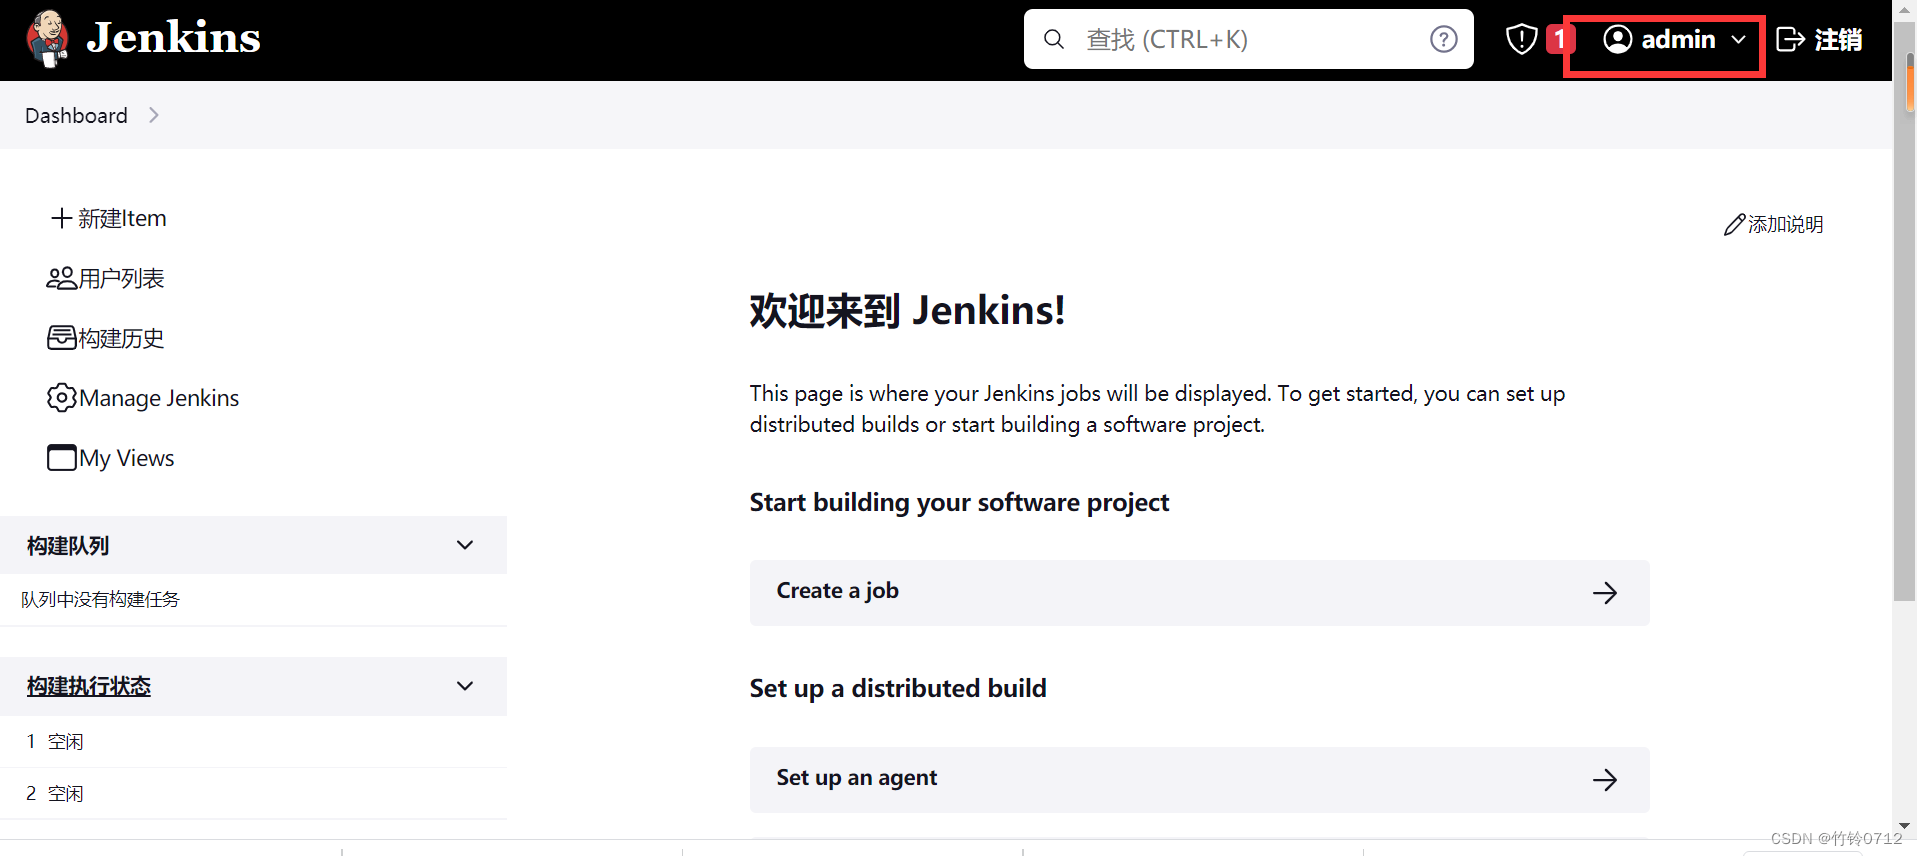Open 新建Item menu entry
The image size is (1917, 856).
coord(122,218)
